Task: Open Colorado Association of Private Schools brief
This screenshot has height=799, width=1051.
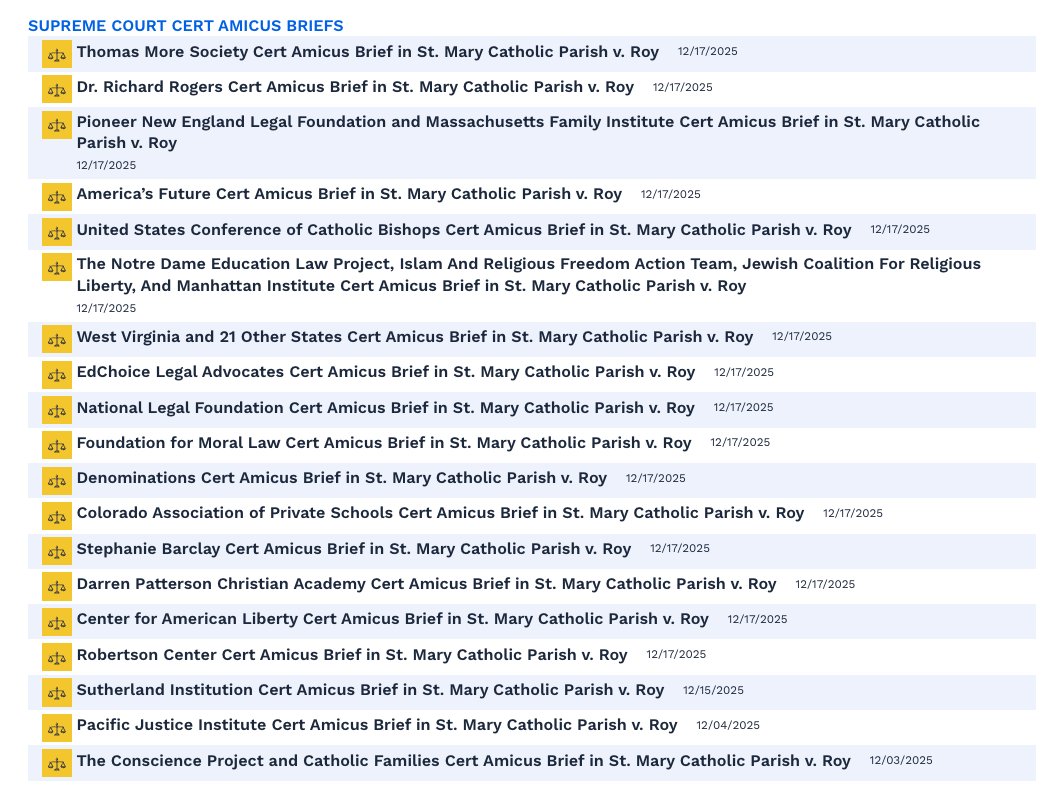Action: pyautogui.click(x=440, y=513)
